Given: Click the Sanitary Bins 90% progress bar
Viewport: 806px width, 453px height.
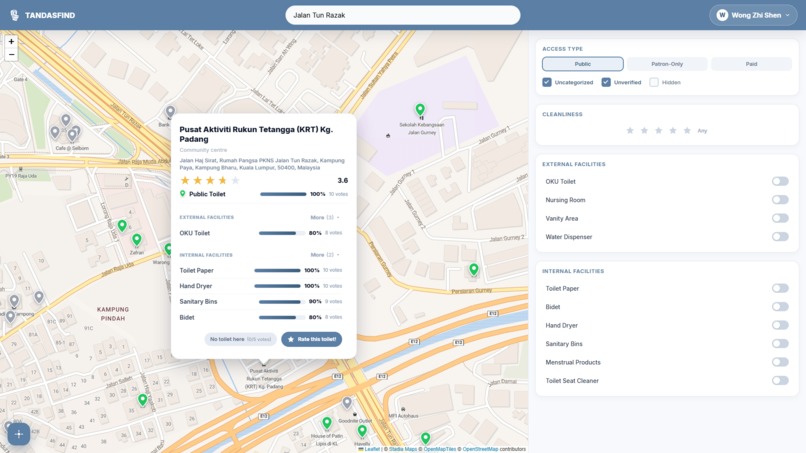Looking at the screenshot, I should [280, 302].
